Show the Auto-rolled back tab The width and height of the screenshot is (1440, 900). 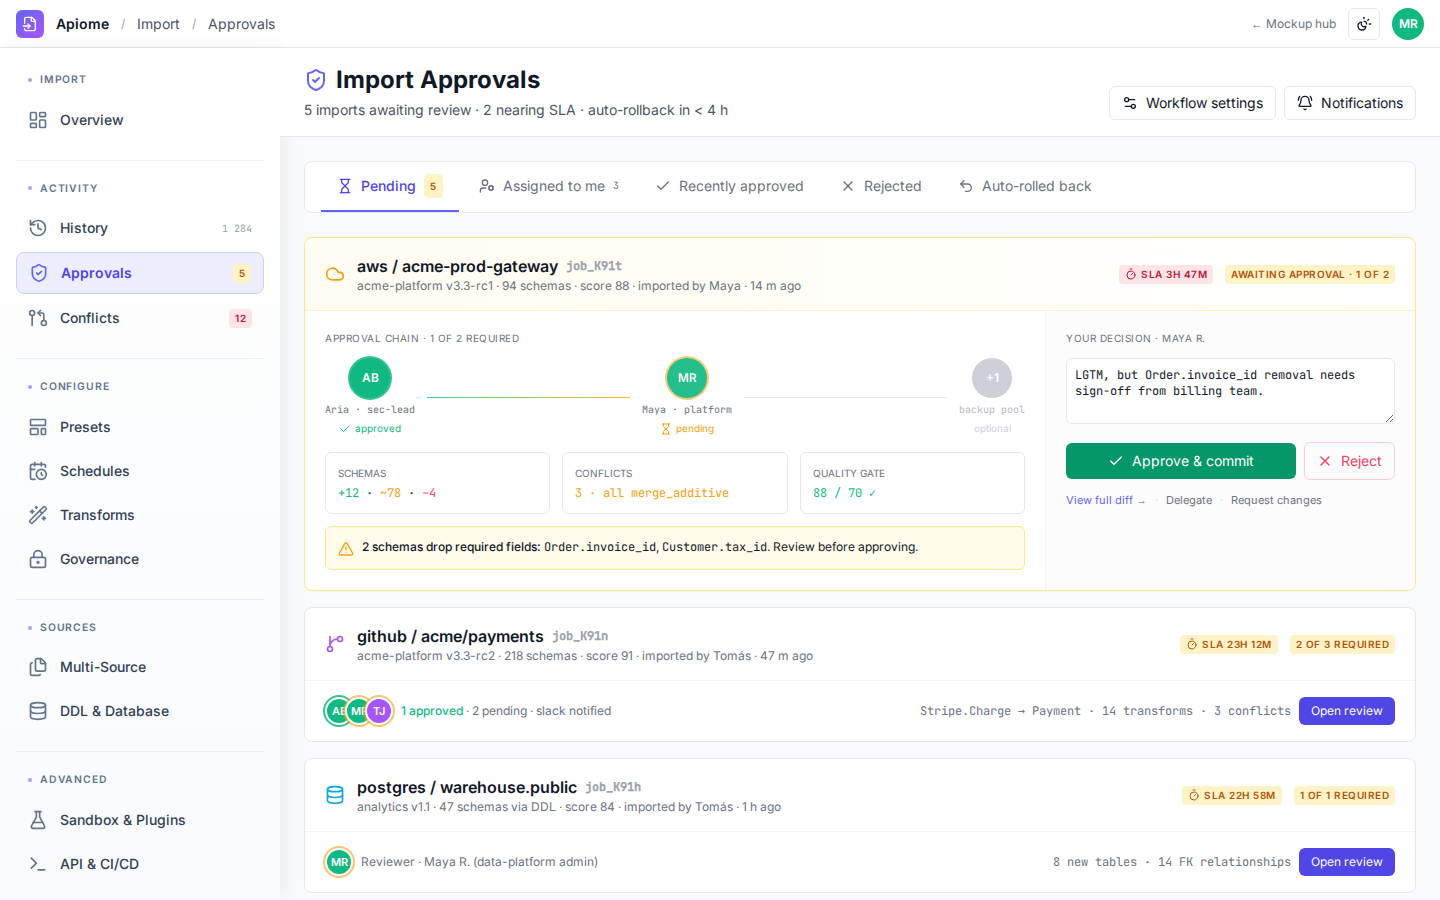point(1025,186)
